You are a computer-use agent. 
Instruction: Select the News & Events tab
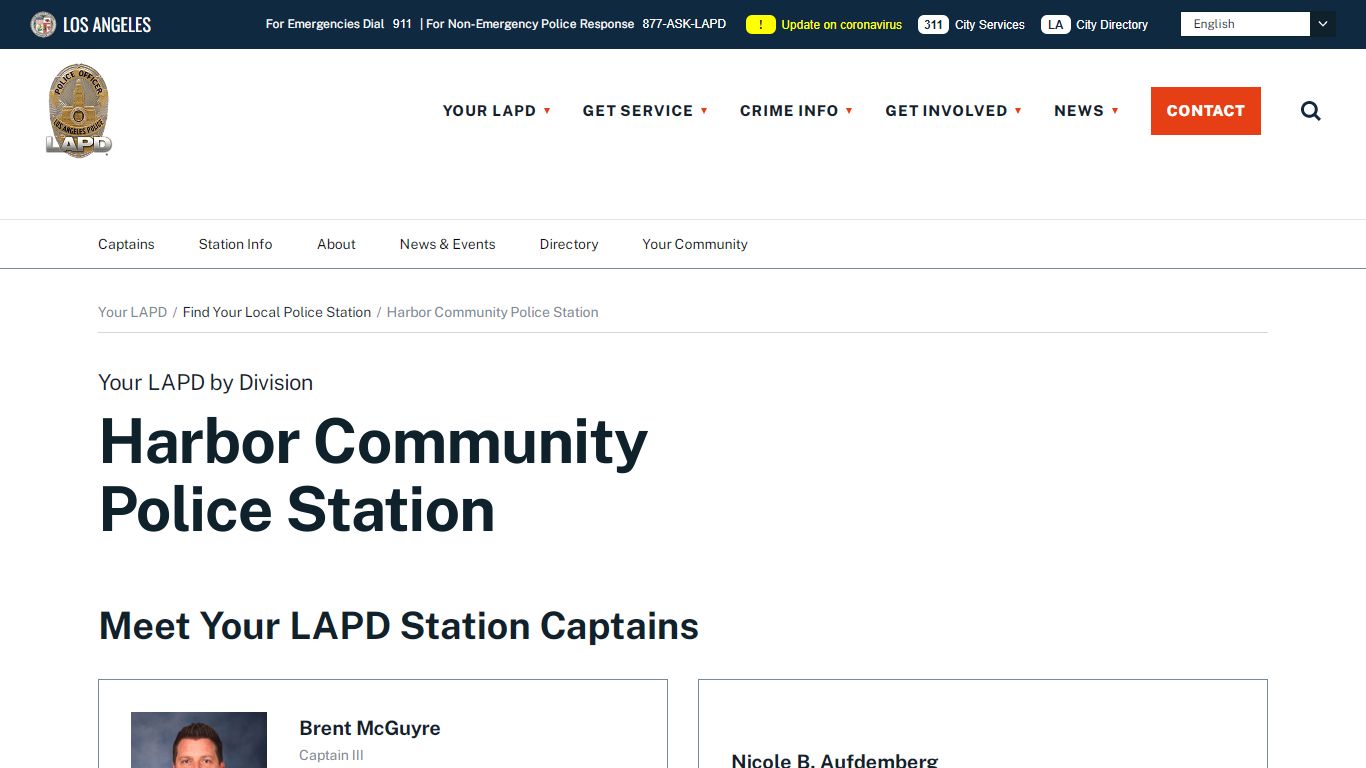(447, 244)
